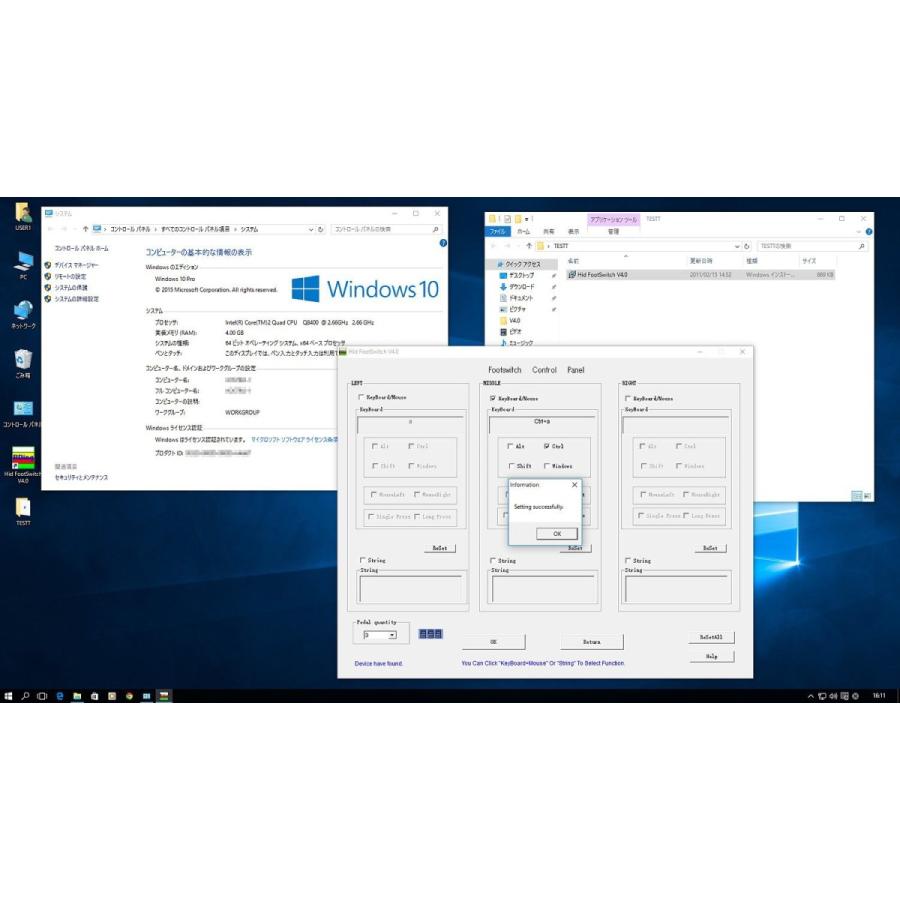Click the Windows Start button
900x900 pixels.
coord(8,695)
